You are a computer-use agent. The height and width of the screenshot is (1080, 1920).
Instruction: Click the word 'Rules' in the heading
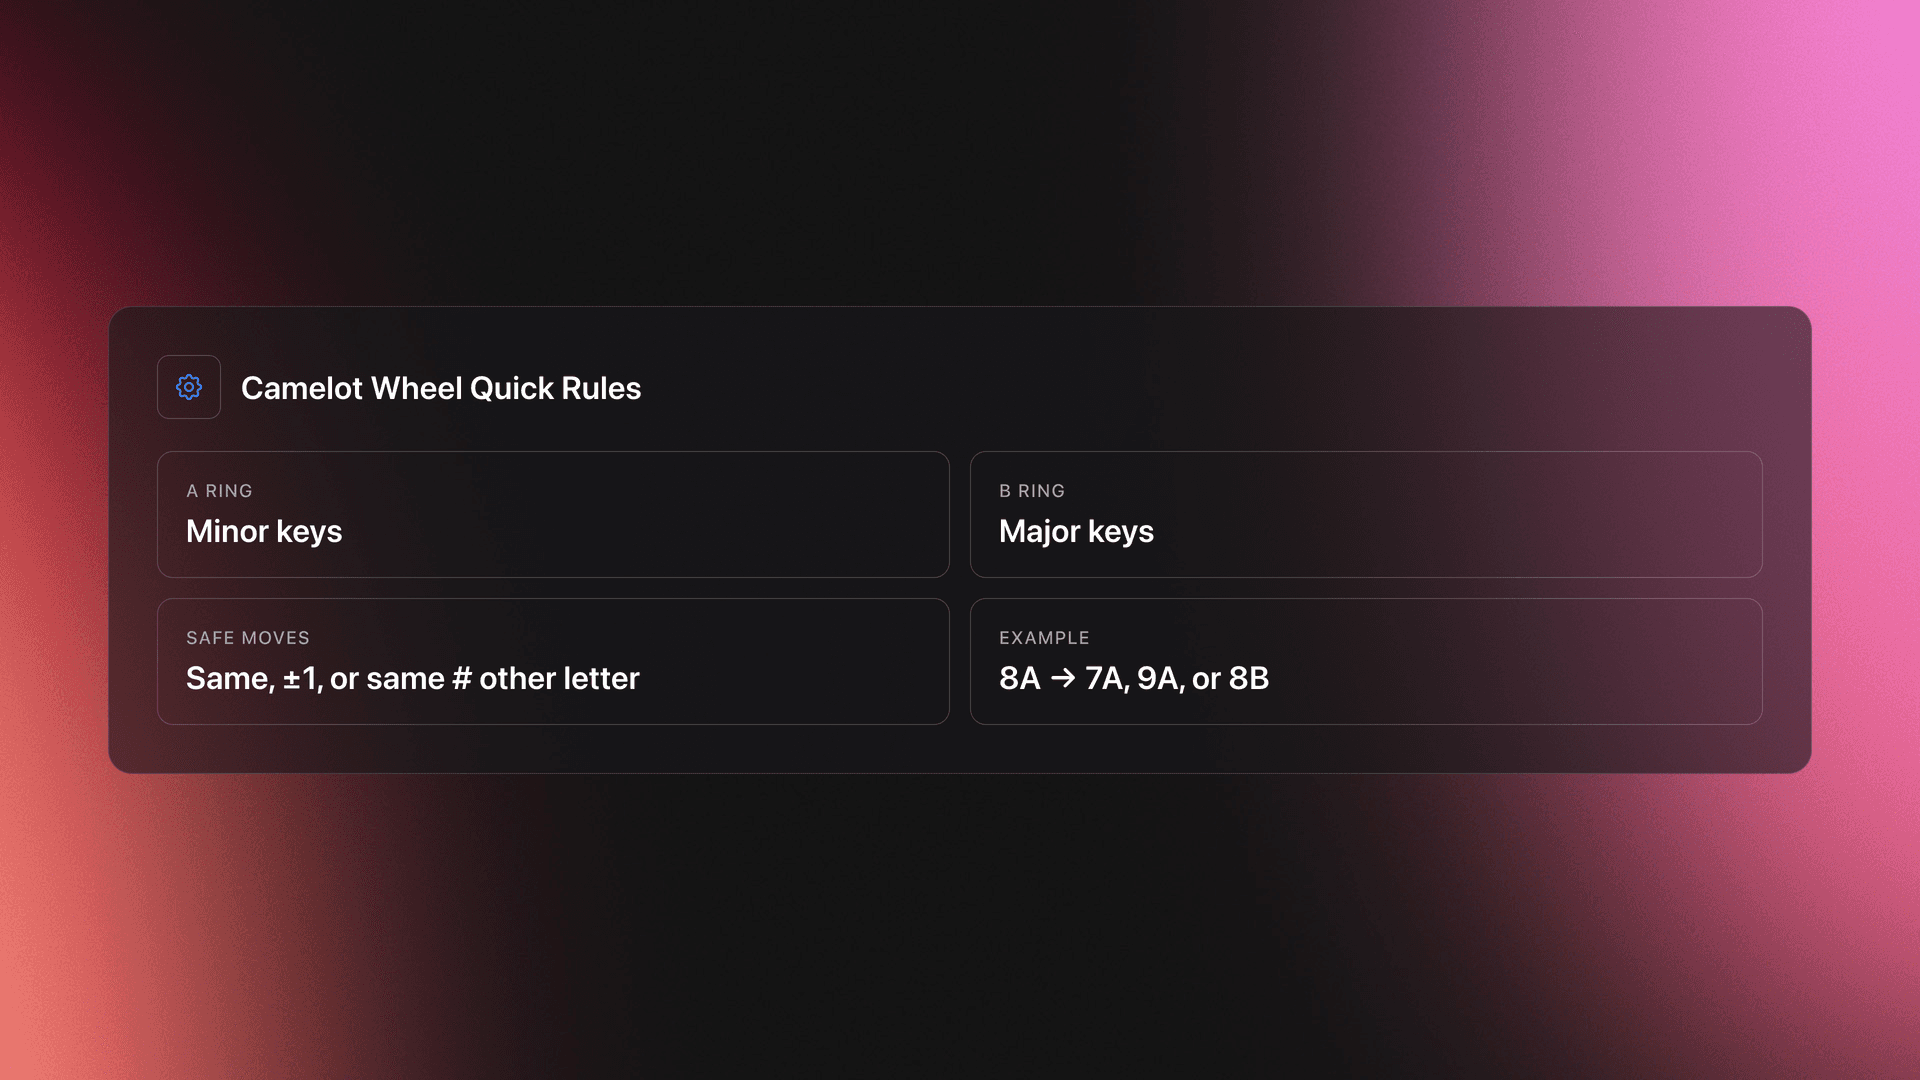coord(601,388)
